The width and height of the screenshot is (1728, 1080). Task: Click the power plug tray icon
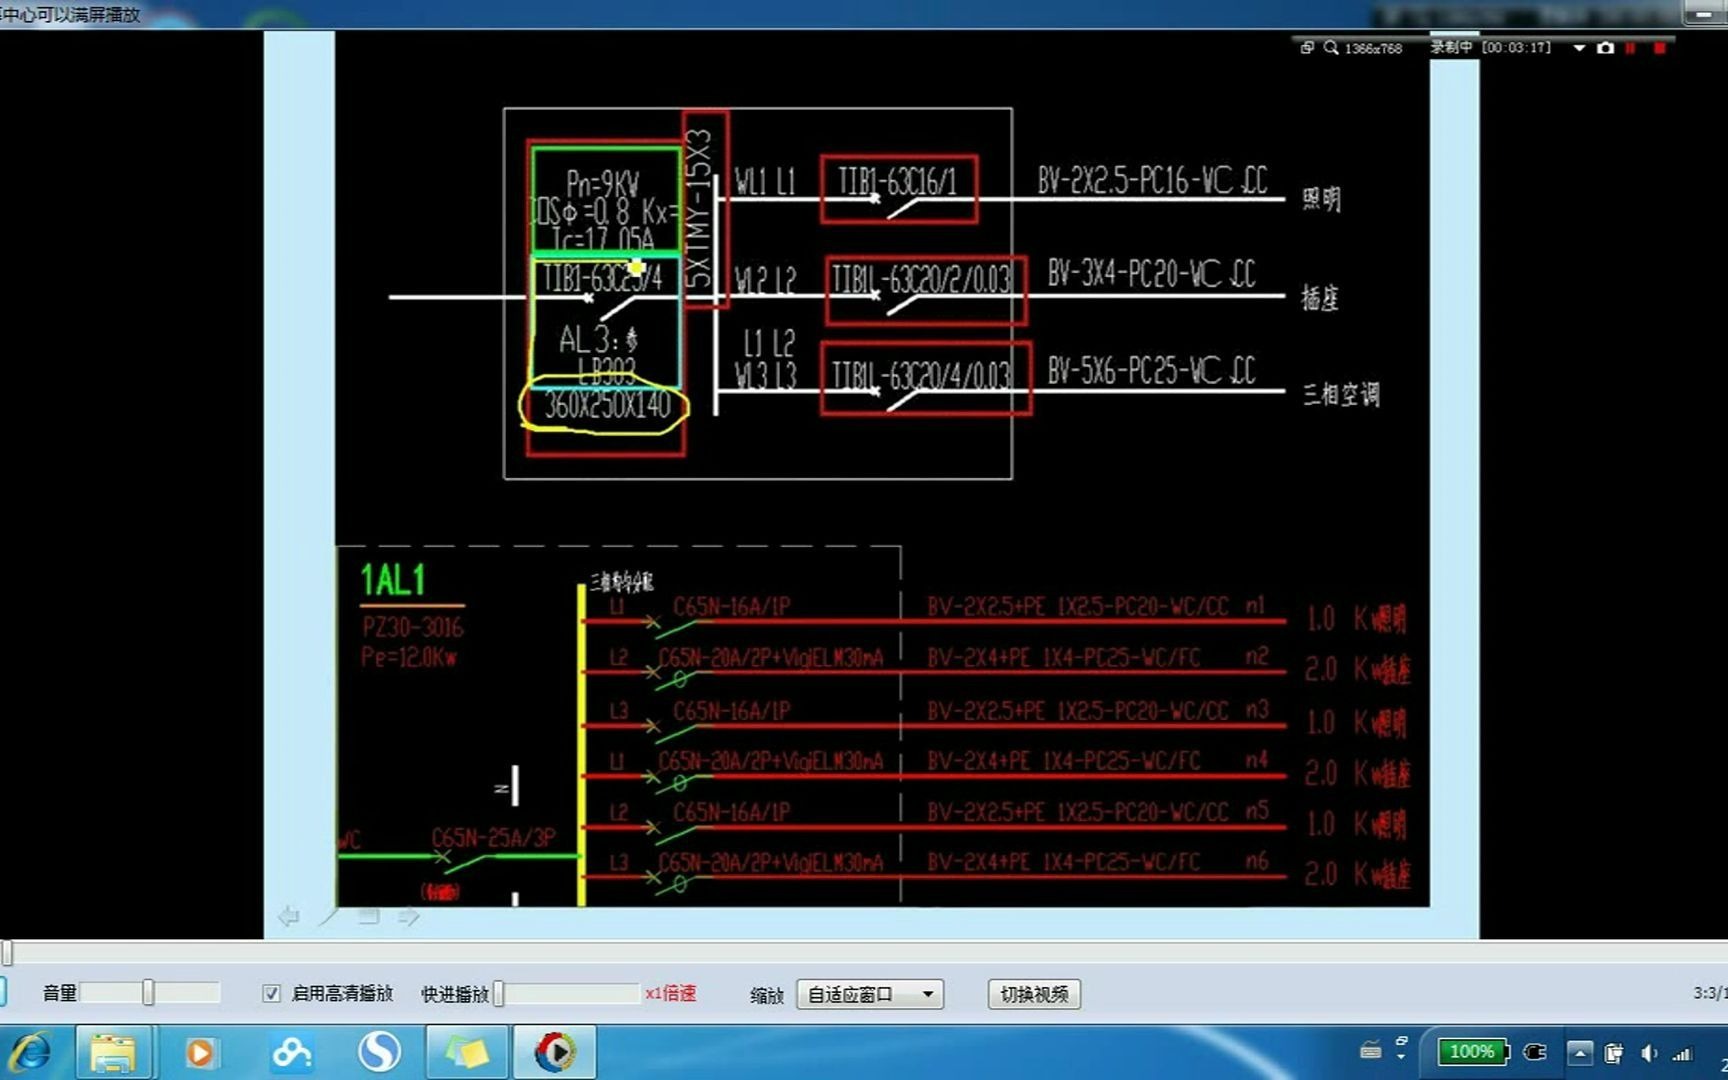(1535, 1051)
